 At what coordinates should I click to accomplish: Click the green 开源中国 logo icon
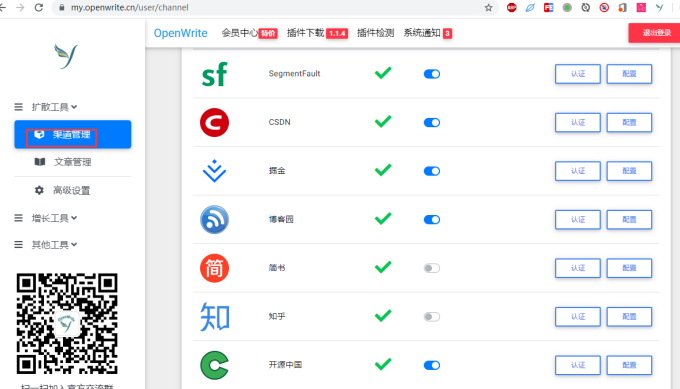pos(214,365)
